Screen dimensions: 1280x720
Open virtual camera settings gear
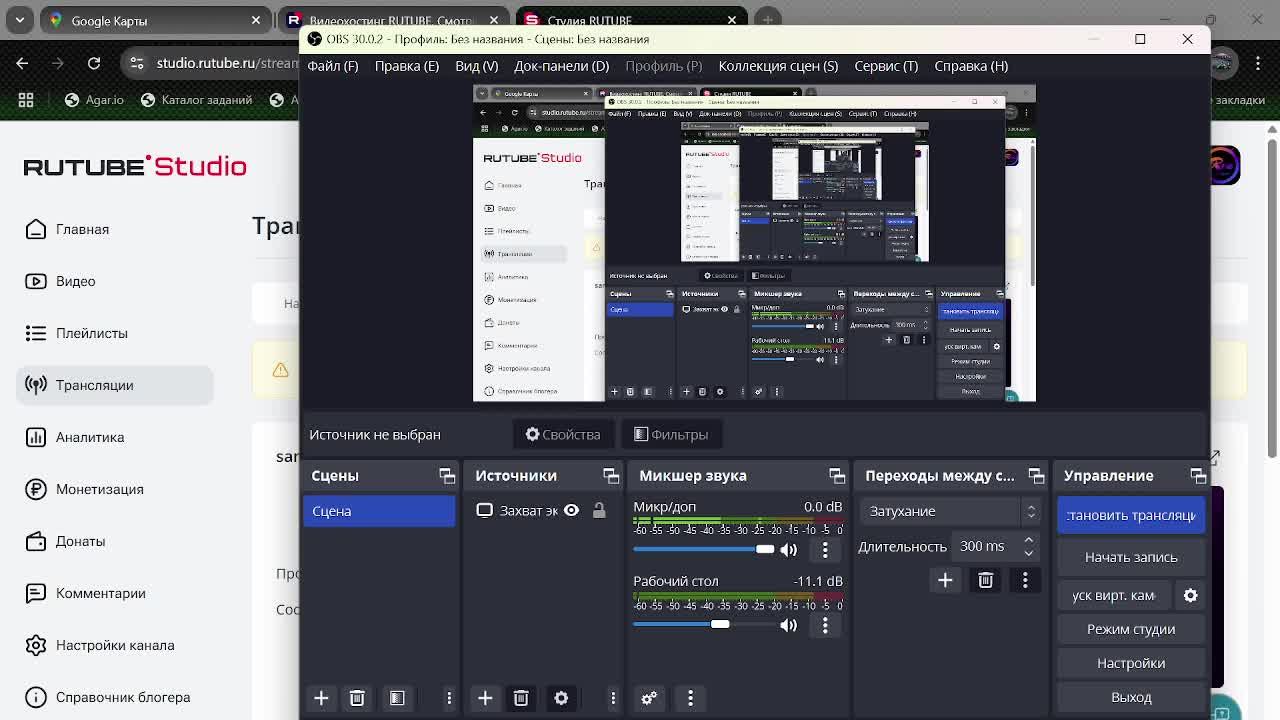tap(1190, 595)
